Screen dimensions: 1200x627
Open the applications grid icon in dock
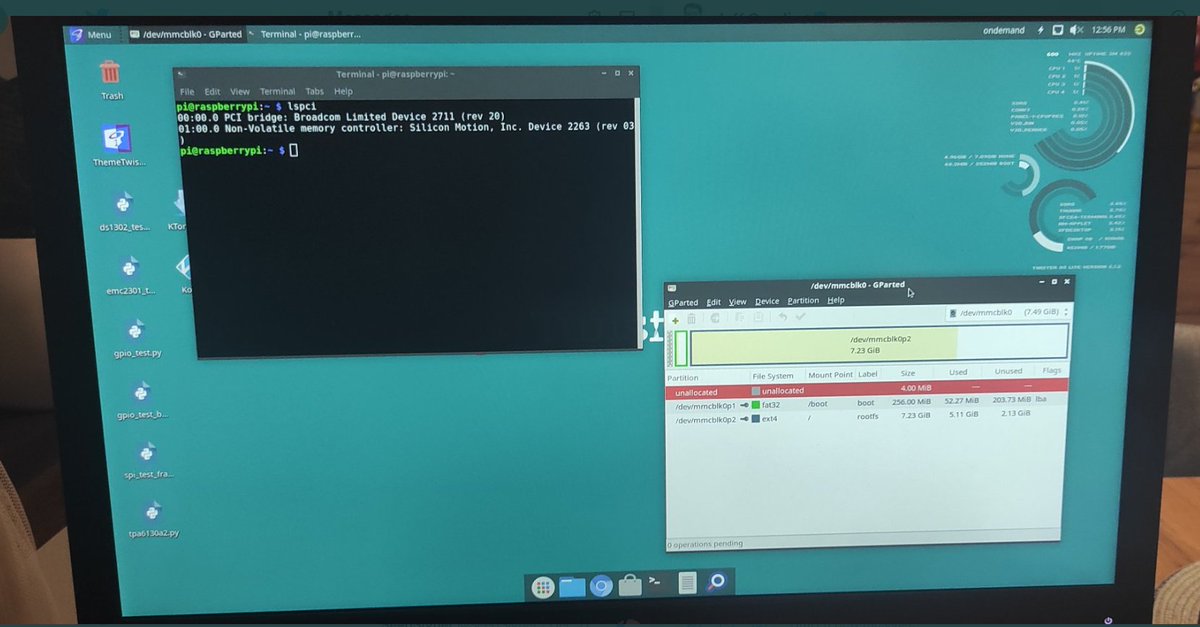[x=543, y=587]
